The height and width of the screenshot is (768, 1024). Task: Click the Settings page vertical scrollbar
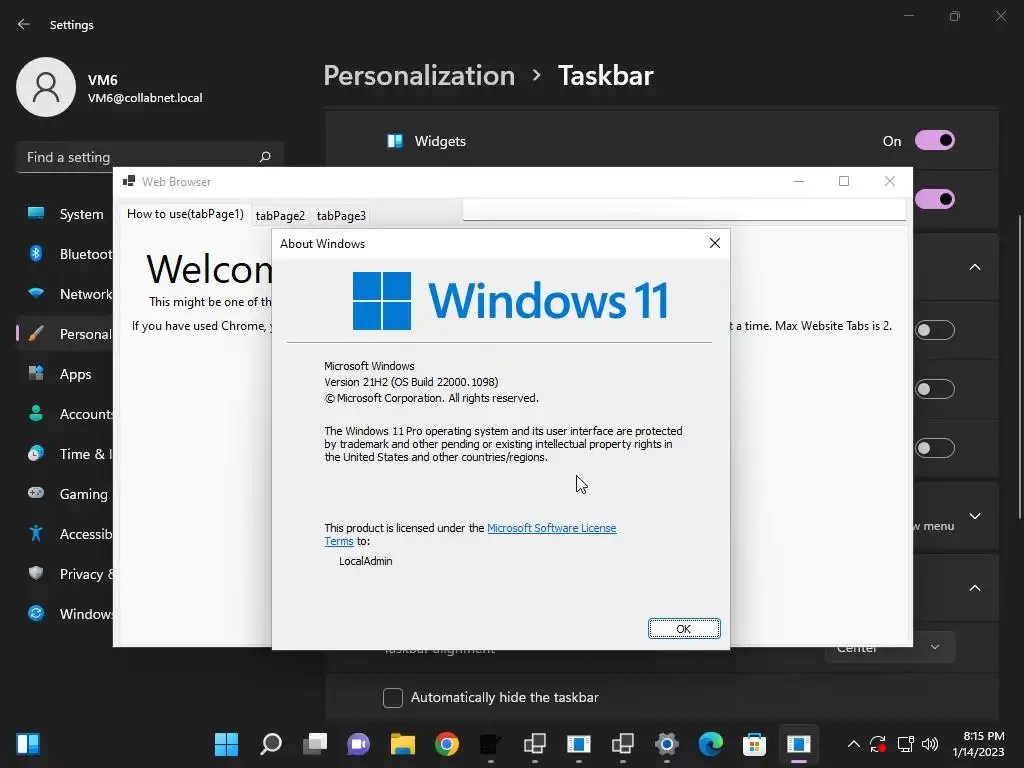pos(1019,366)
